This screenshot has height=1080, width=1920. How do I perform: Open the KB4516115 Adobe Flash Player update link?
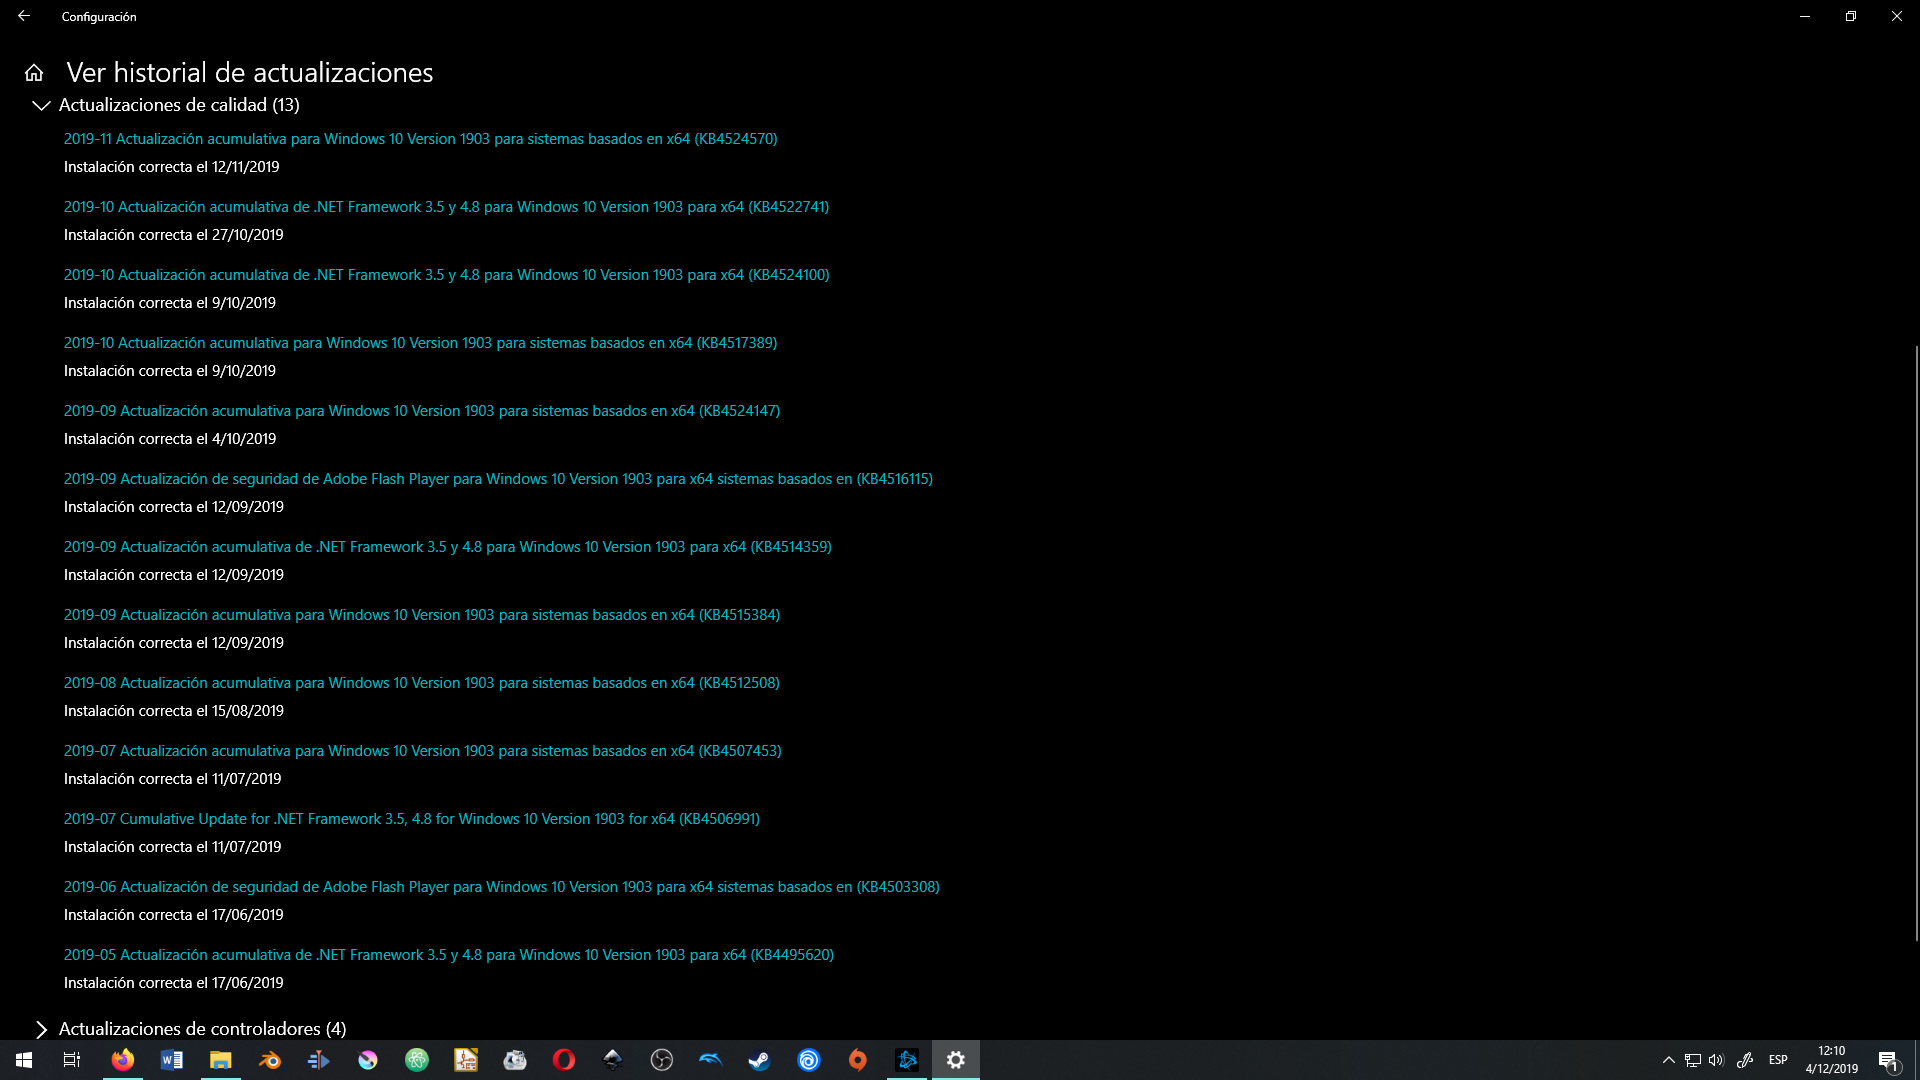pos(498,479)
